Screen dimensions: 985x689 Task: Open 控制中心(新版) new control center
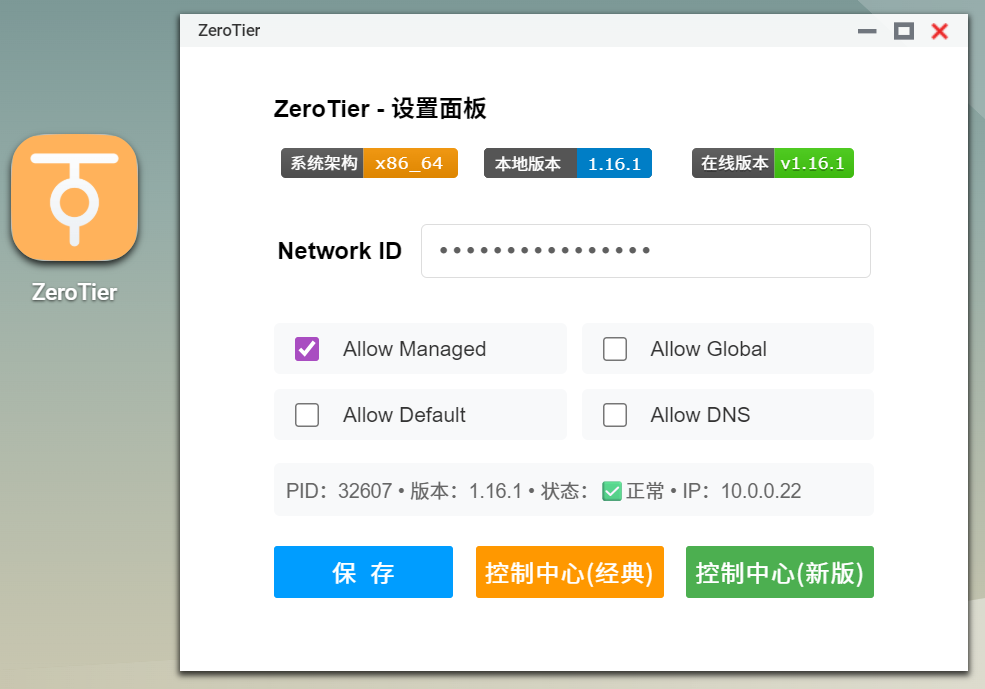(780, 572)
